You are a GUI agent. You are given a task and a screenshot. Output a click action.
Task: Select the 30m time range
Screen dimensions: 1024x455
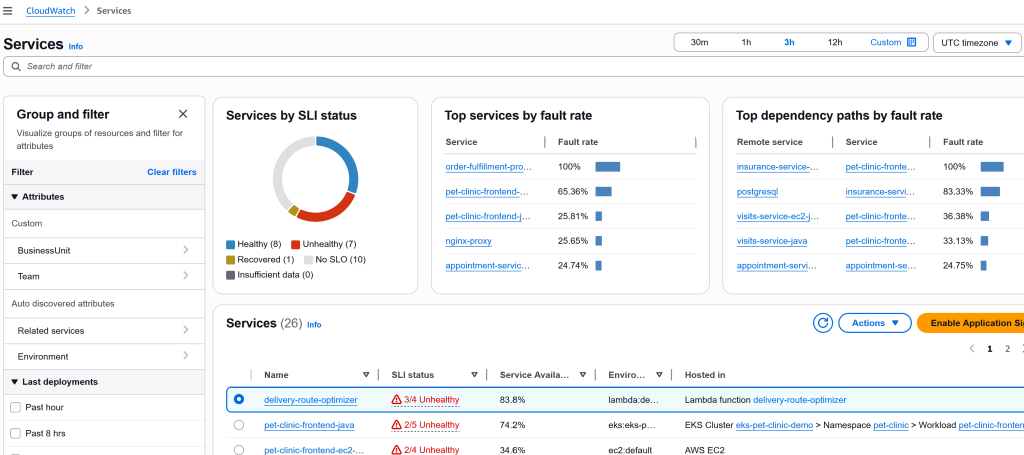(699, 42)
